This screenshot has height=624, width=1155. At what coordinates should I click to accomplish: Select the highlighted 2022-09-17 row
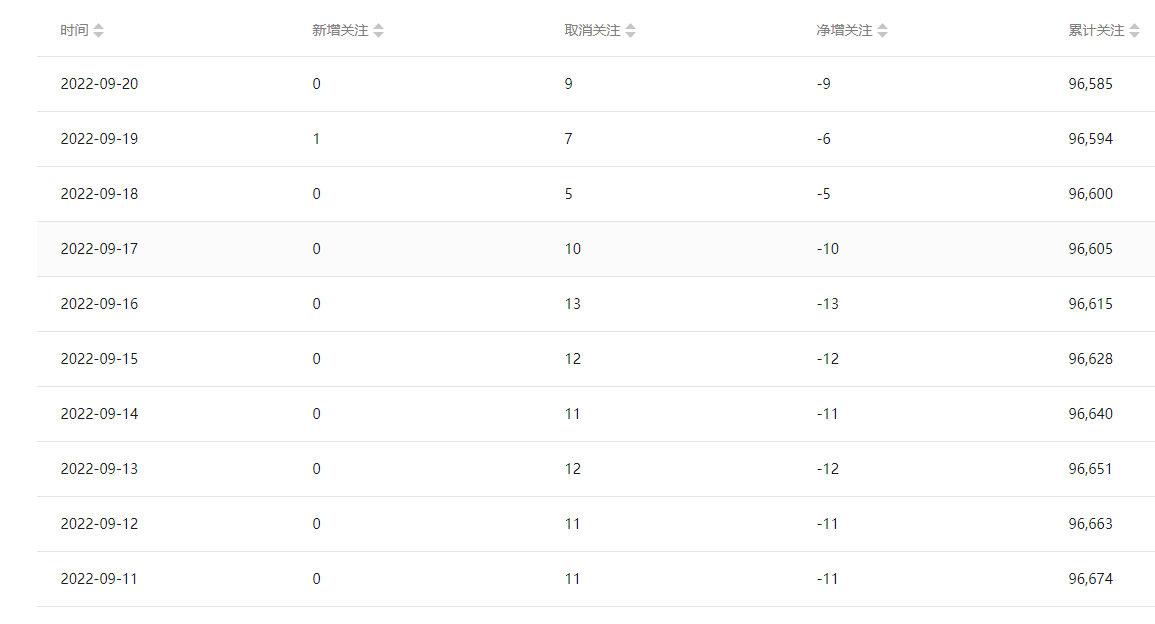(596, 249)
